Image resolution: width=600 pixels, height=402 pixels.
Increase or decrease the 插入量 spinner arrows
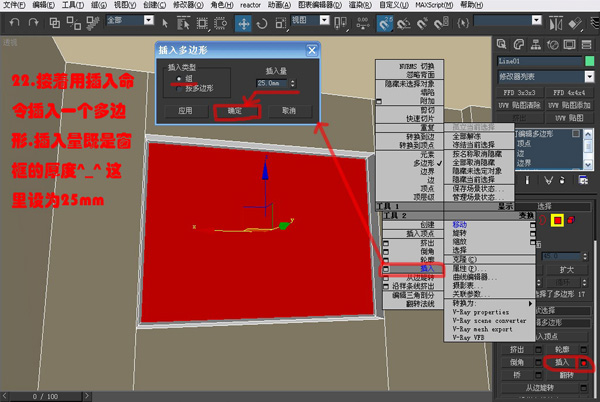click(293, 83)
